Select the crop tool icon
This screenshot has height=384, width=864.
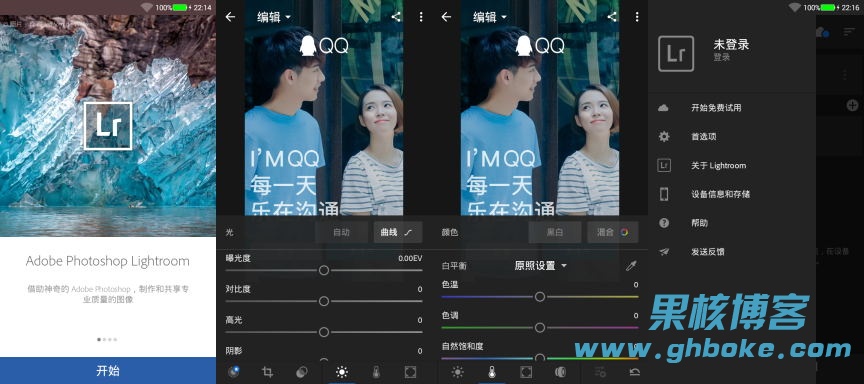pyautogui.click(x=268, y=372)
